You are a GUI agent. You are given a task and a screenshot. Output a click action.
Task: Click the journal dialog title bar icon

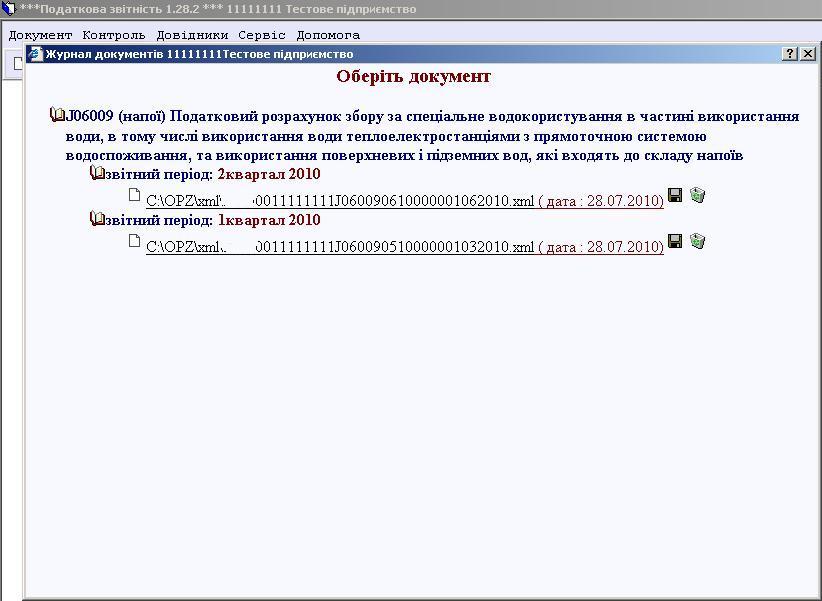click(x=36, y=54)
